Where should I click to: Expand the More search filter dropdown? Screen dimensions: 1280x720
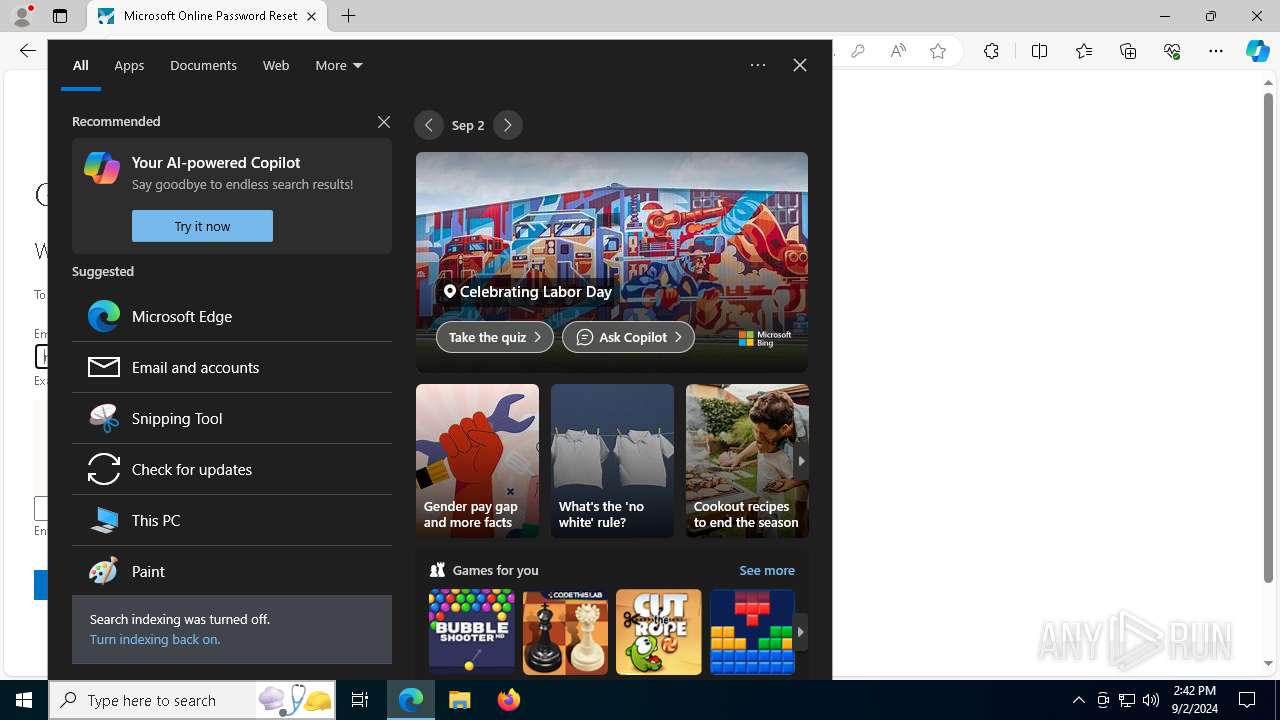click(x=338, y=65)
